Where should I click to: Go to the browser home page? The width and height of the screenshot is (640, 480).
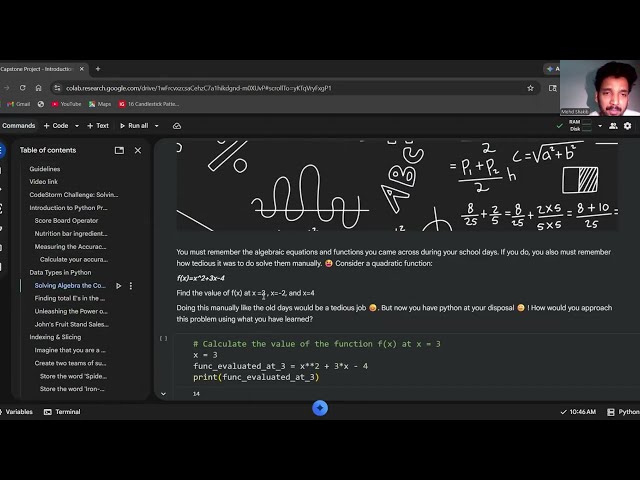coord(38,88)
